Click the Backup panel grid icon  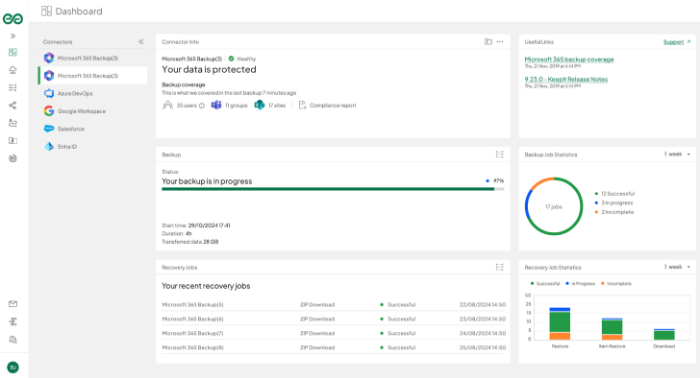(x=500, y=154)
